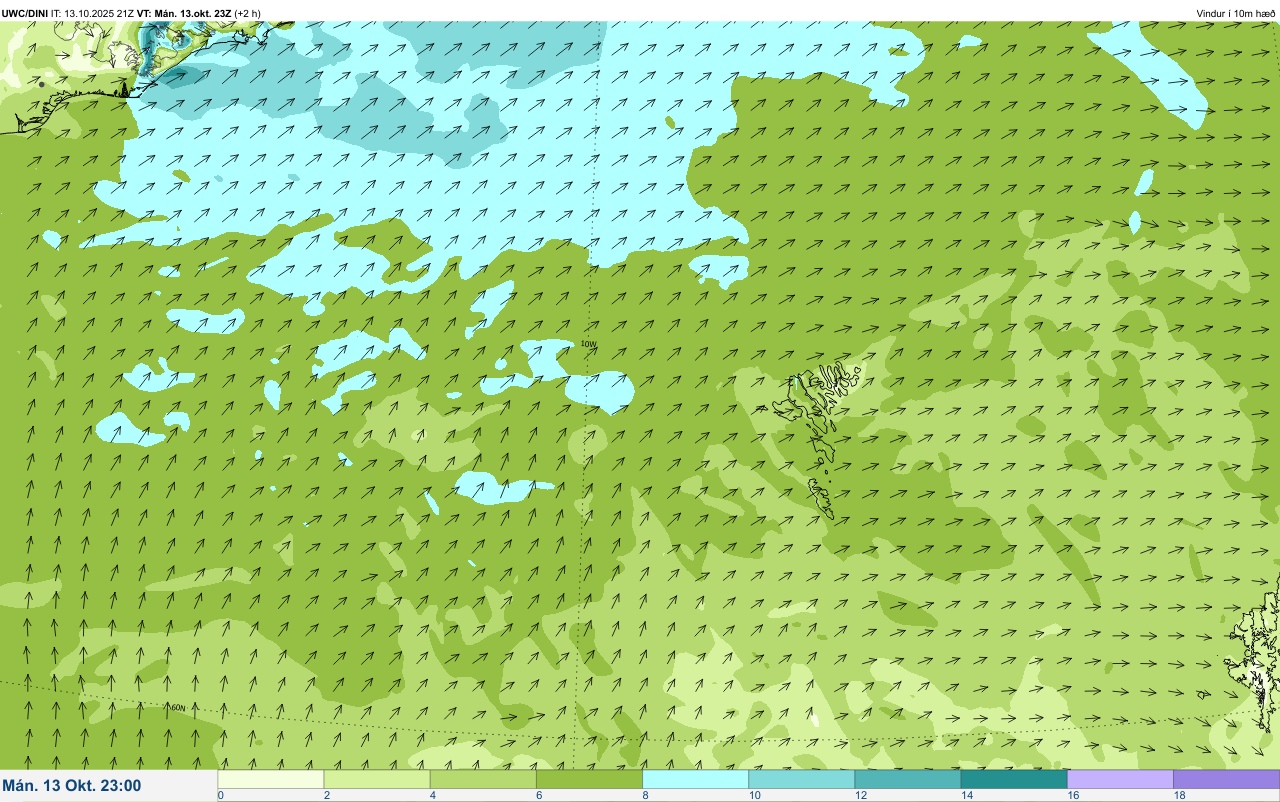This screenshot has width=1280, height=802.
Task: Click the 12–14 teal legend swatch
Action: click(x=907, y=779)
